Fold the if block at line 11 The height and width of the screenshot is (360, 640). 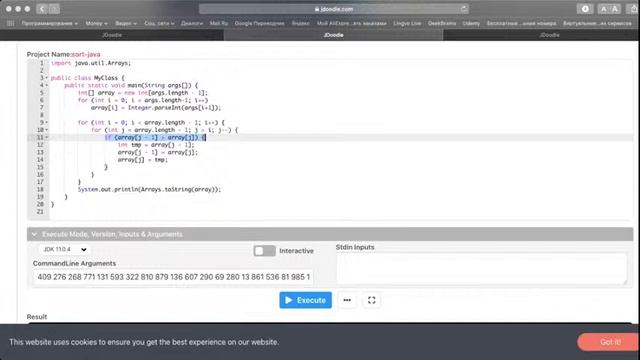click(x=47, y=137)
